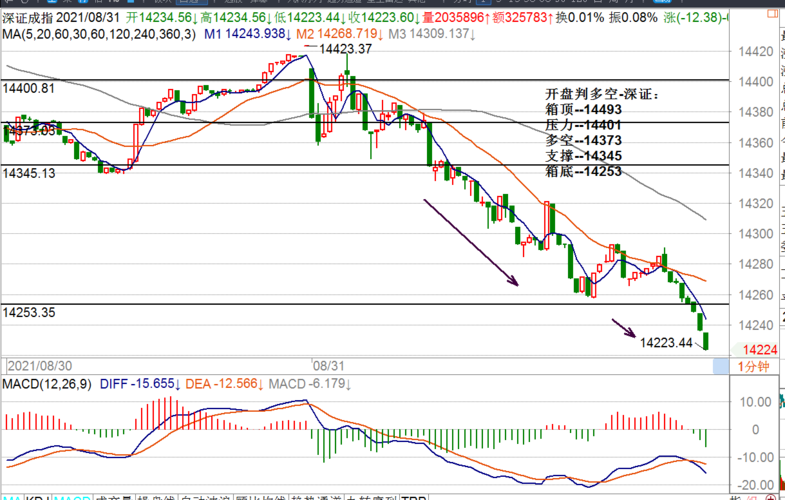Screen dimensions: 785x500
Task: Select the MACD indicator tab at bottom
Action: pos(71,497)
